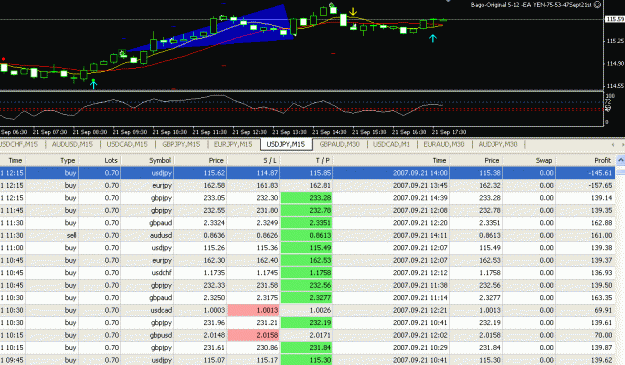Click the current price label on price scale
This screenshot has height=365, width=625.
(615, 19)
